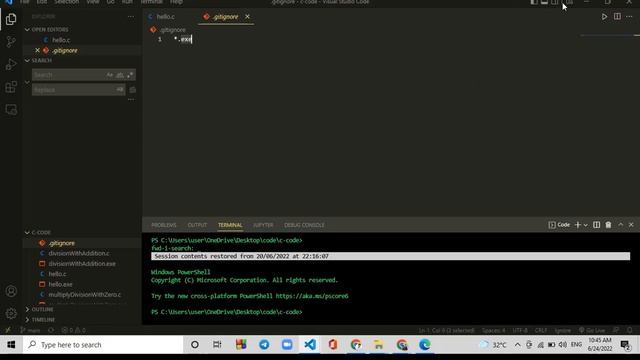Open the Edit menu
The image size is (640, 360).
42,2
